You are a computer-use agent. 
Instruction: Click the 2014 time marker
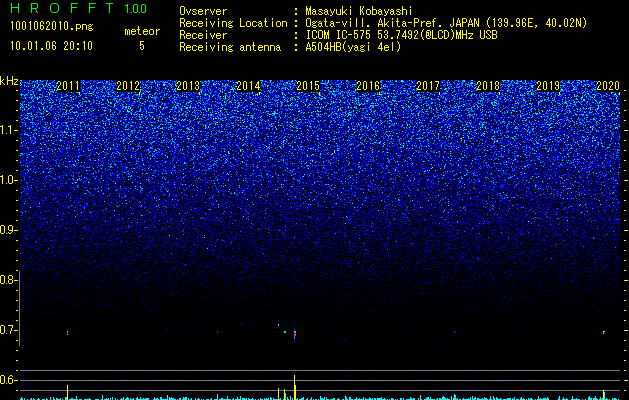(248, 86)
